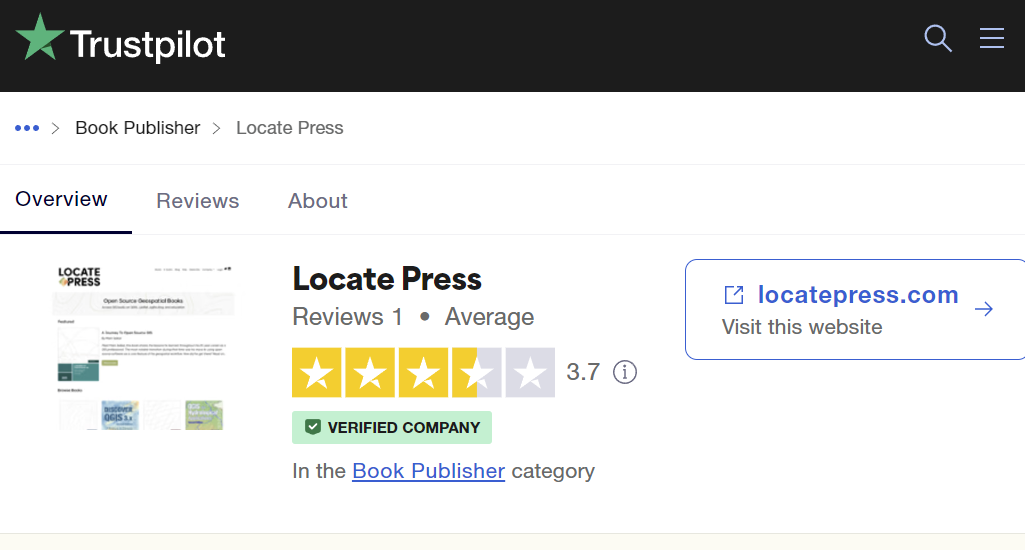Screen dimensions: 1025x550
Task: Open the search magnifier icon
Action: (937, 39)
